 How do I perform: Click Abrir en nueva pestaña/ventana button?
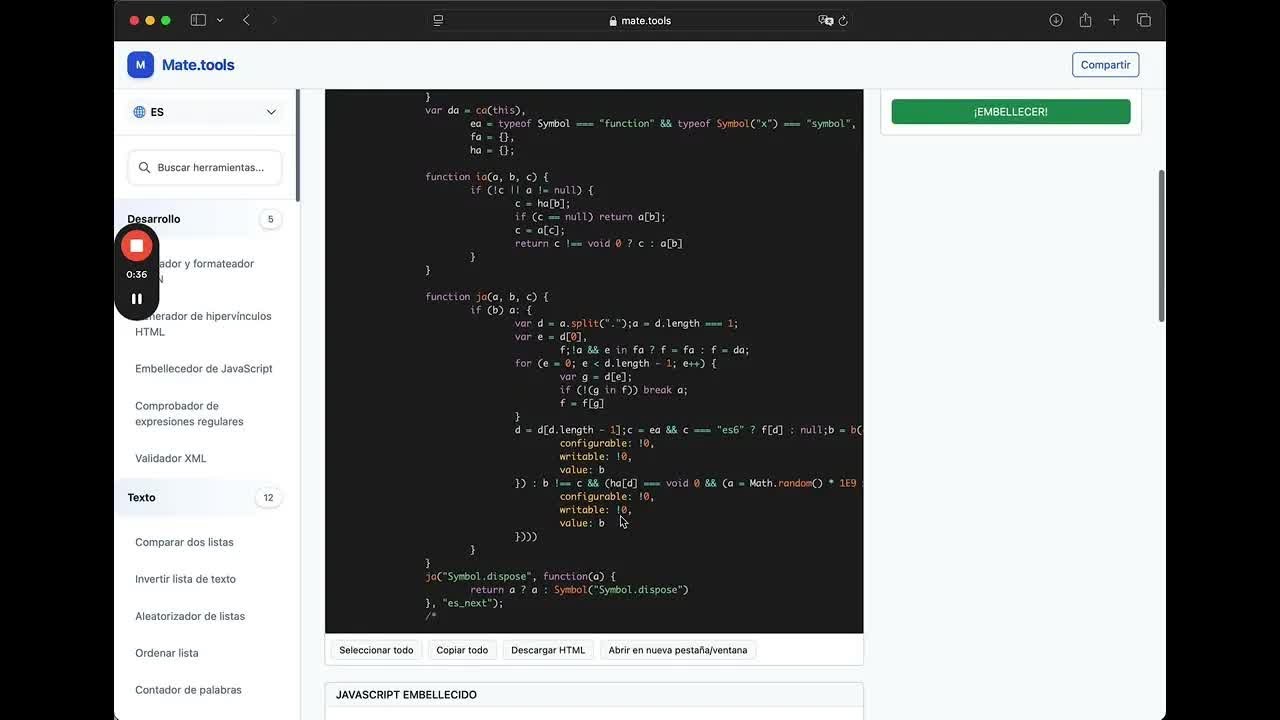click(678, 650)
